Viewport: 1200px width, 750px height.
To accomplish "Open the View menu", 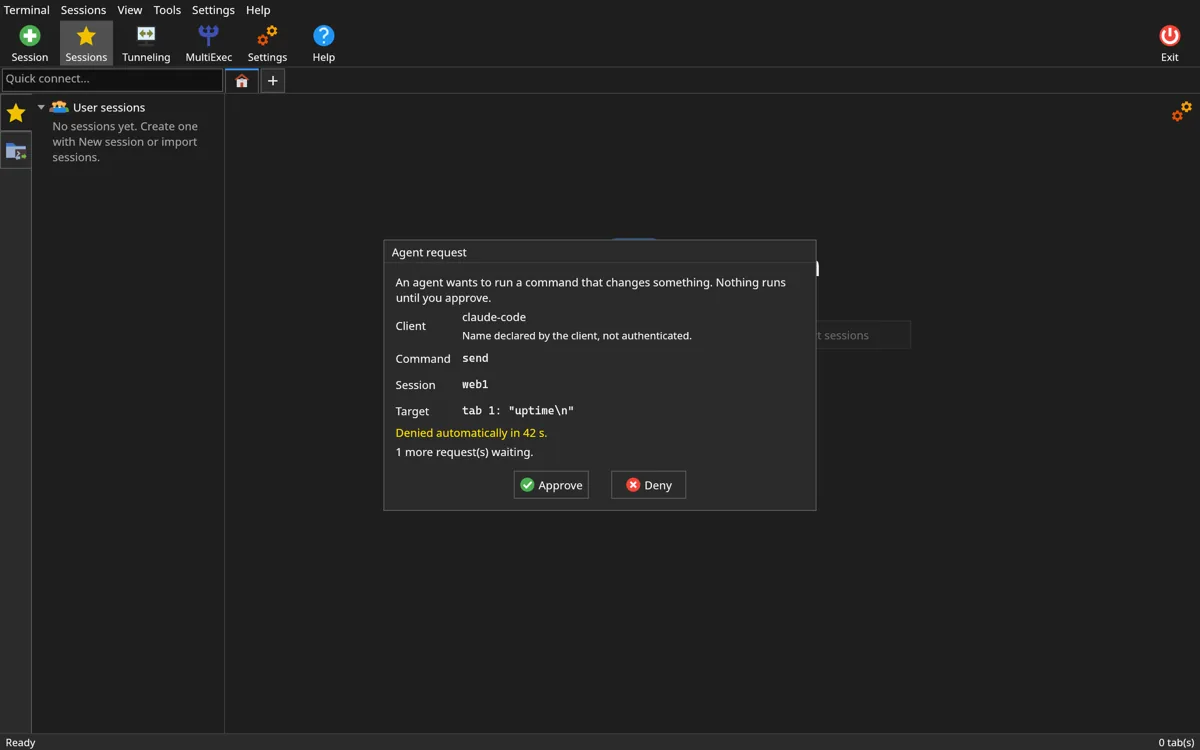I will (x=130, y=10).
